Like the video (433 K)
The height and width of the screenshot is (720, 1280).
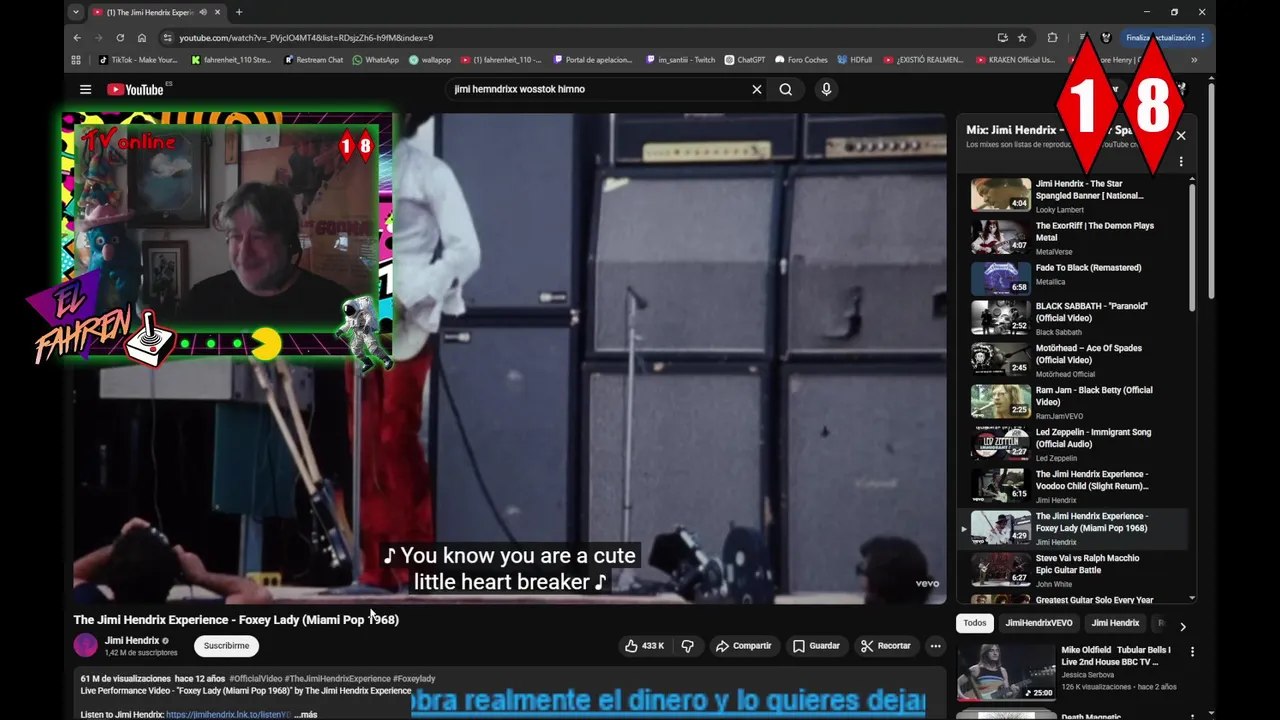click(644, 646)
